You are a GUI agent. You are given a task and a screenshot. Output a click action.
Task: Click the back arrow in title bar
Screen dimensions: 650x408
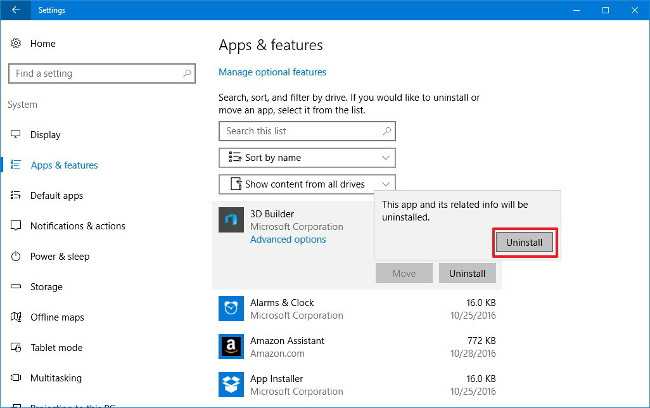coord(16,10)
